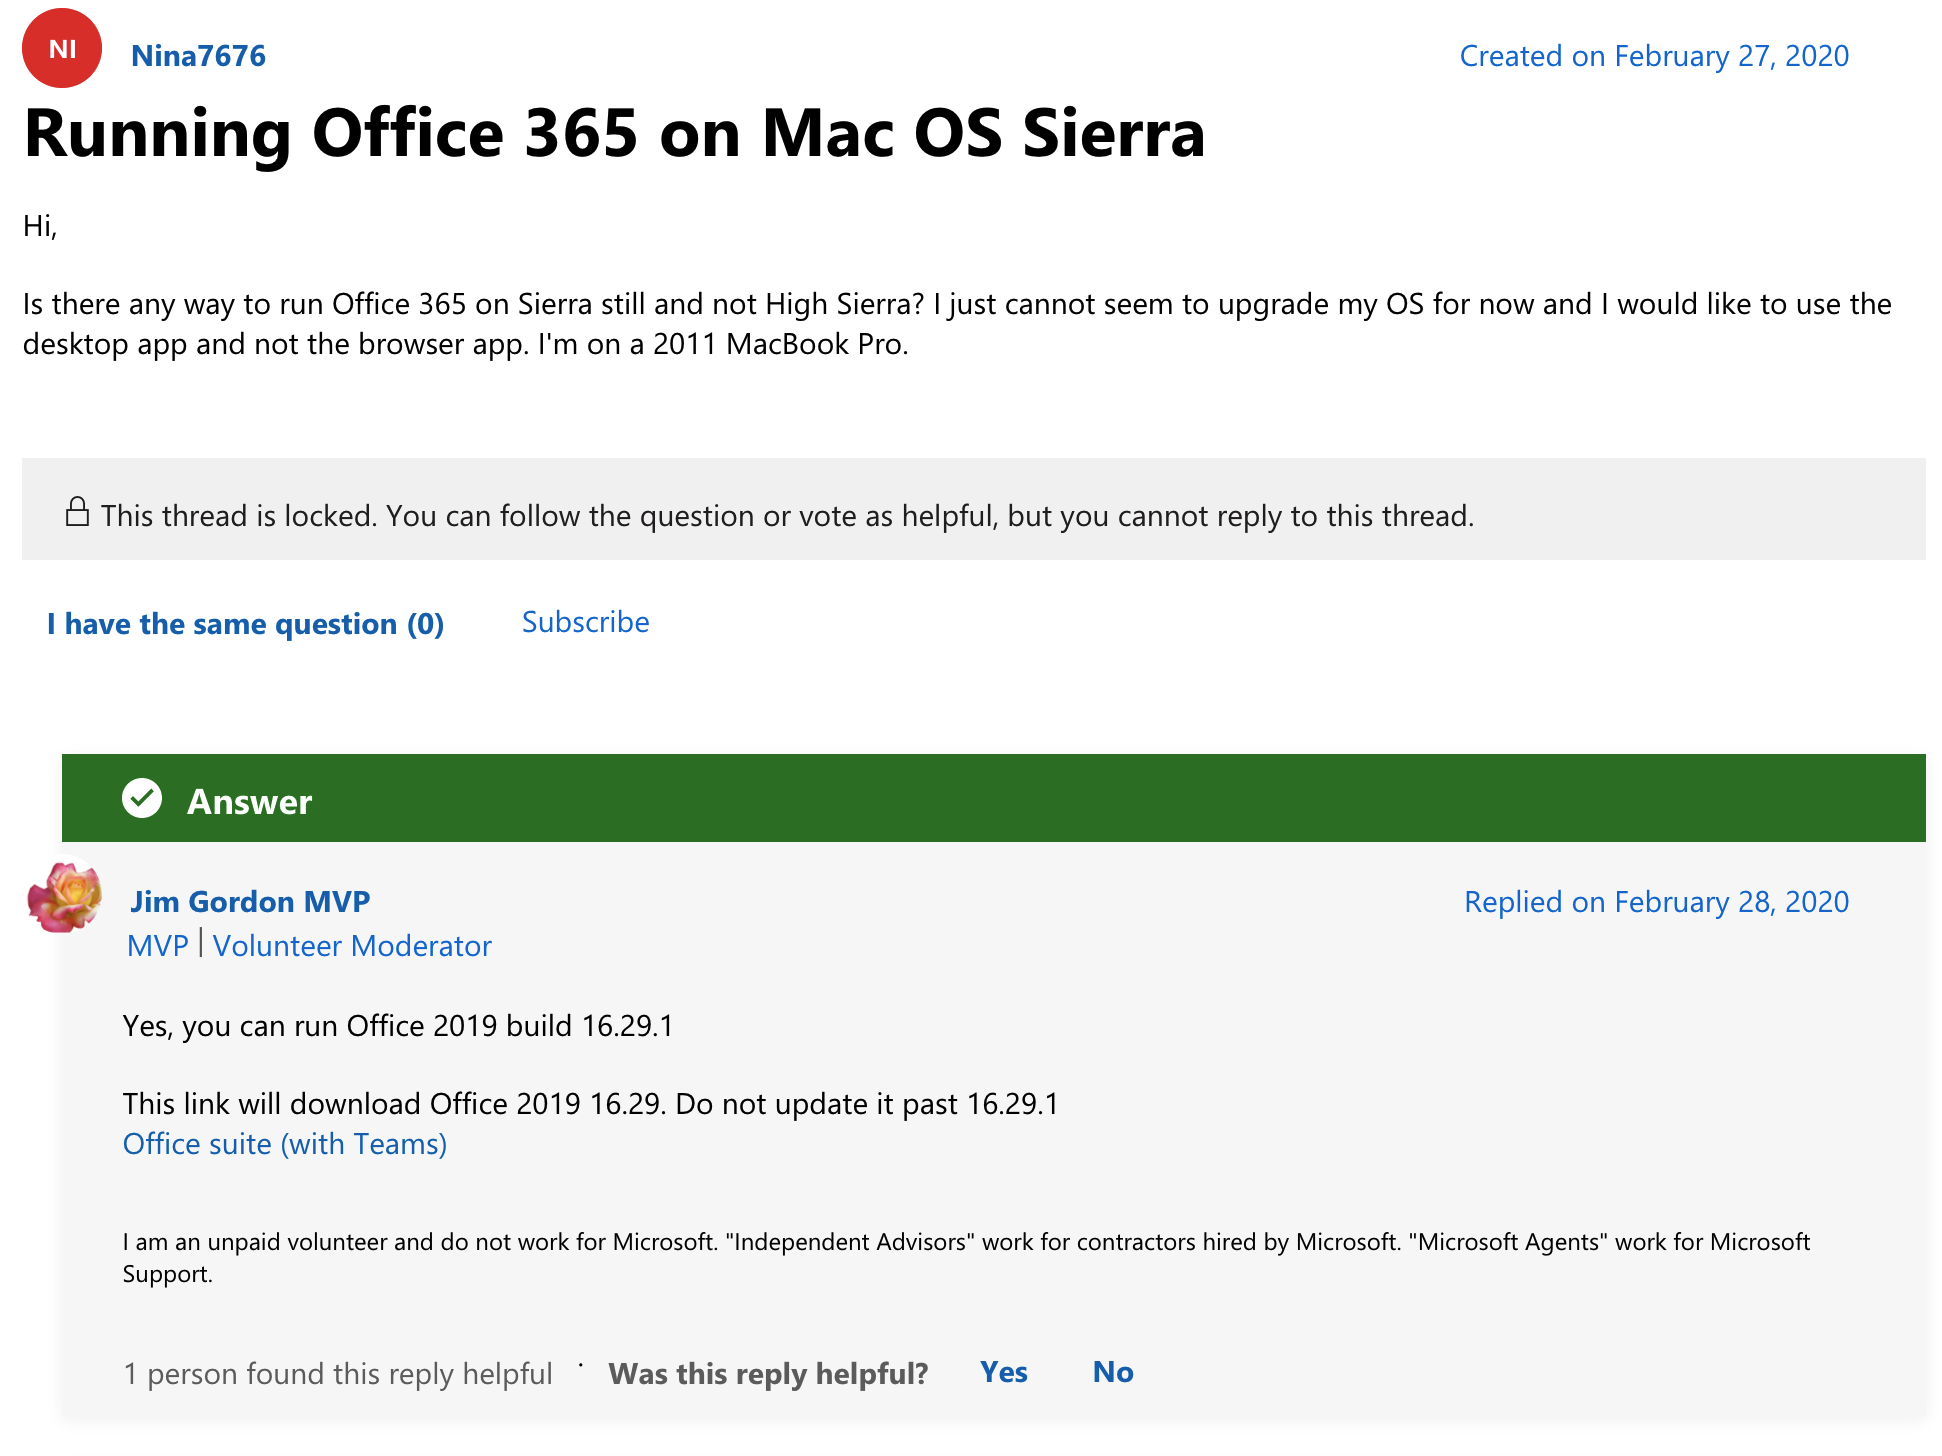Click the red NI user avatar
The height and width of the screenshot is (1456, 1942).
pos(62,48)
